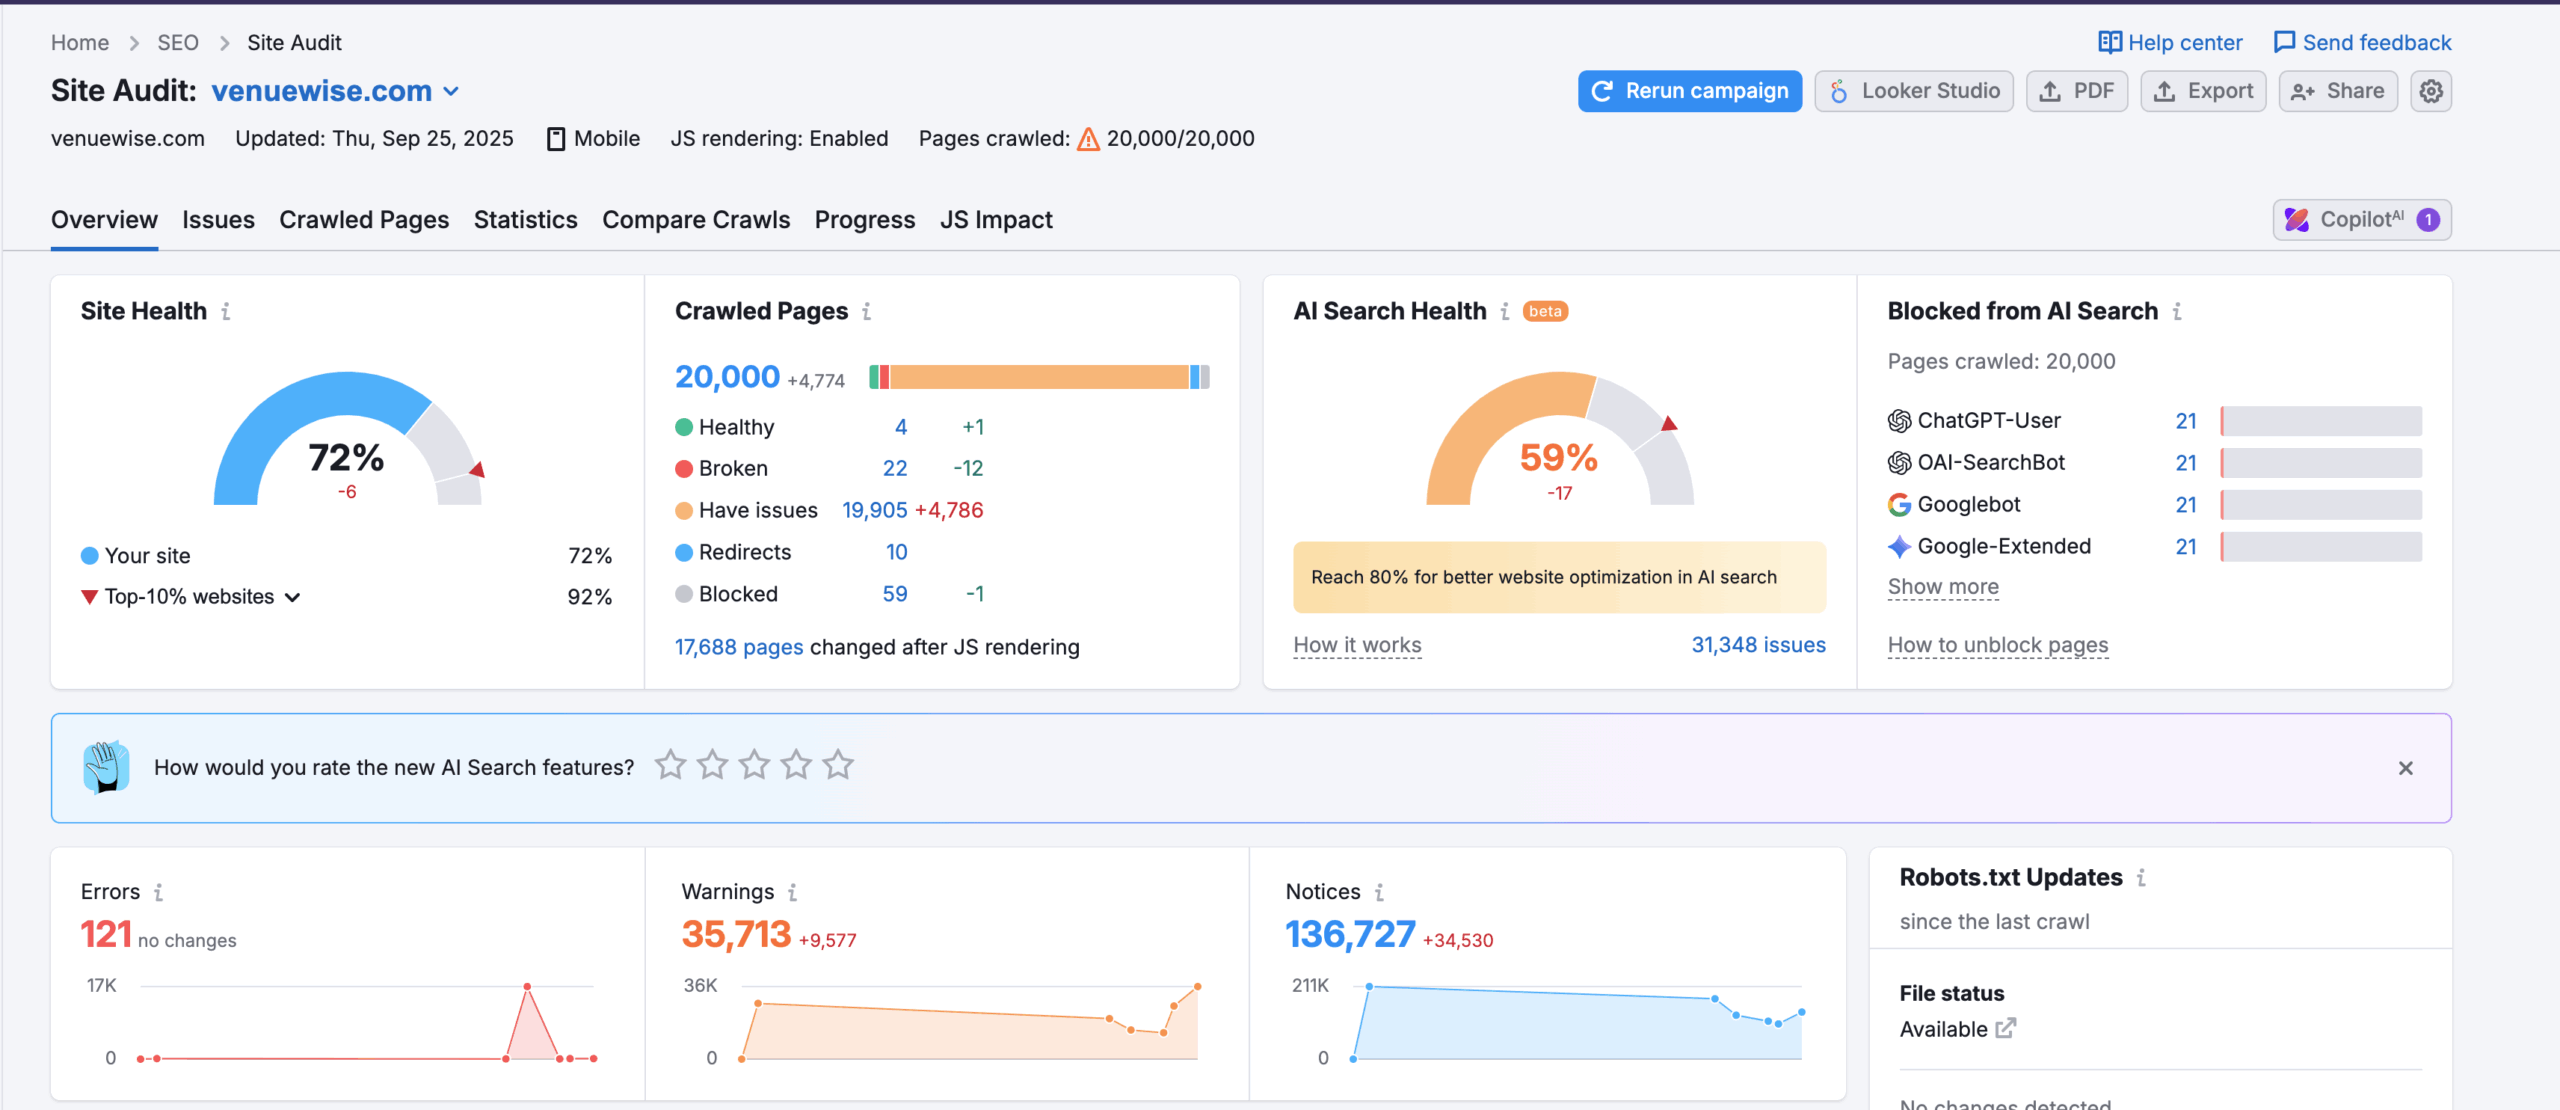Expand the venuewise.com project dropdown

coord(451,91)
